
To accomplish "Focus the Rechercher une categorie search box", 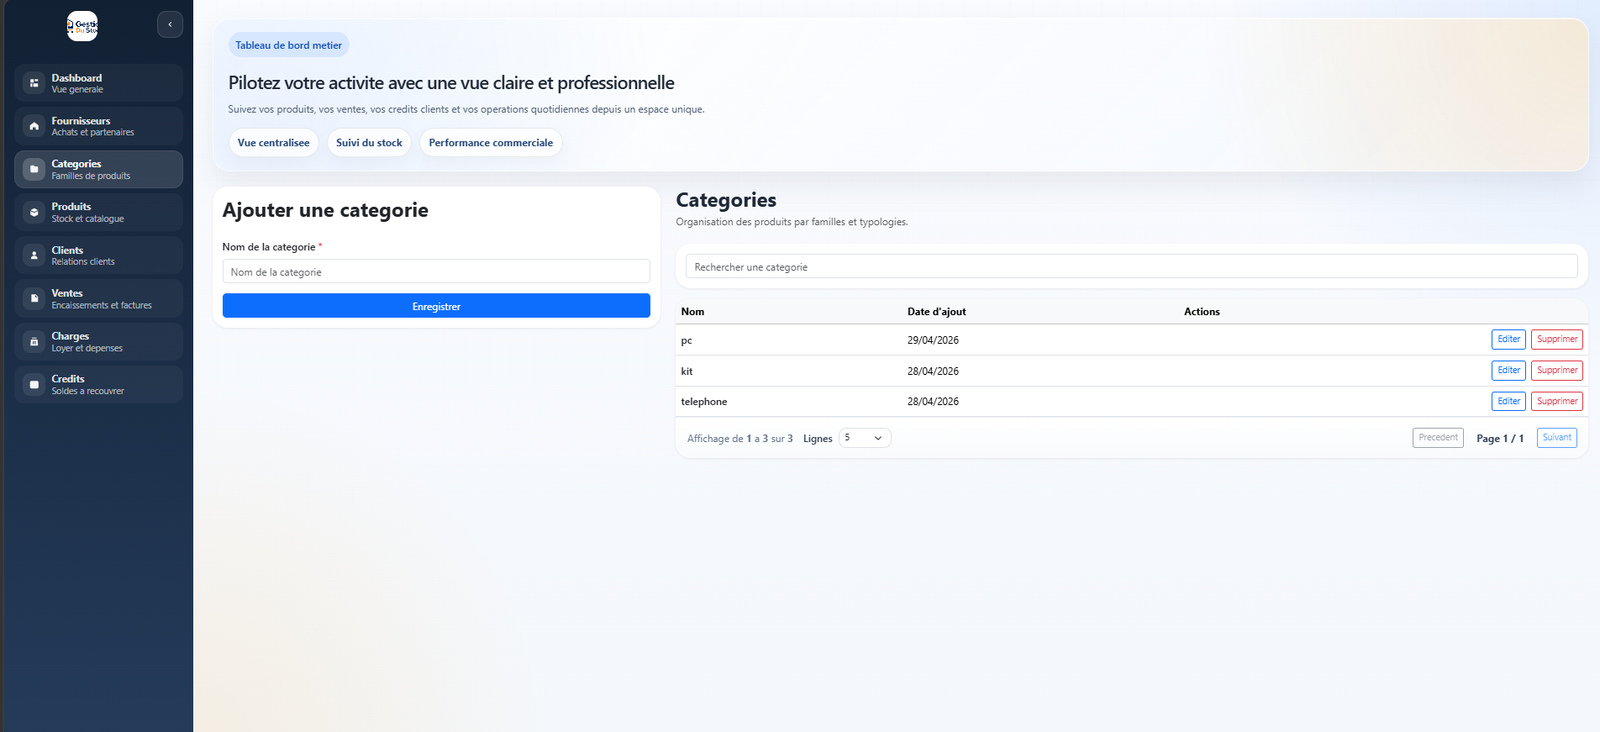I will coord(1131,267).
